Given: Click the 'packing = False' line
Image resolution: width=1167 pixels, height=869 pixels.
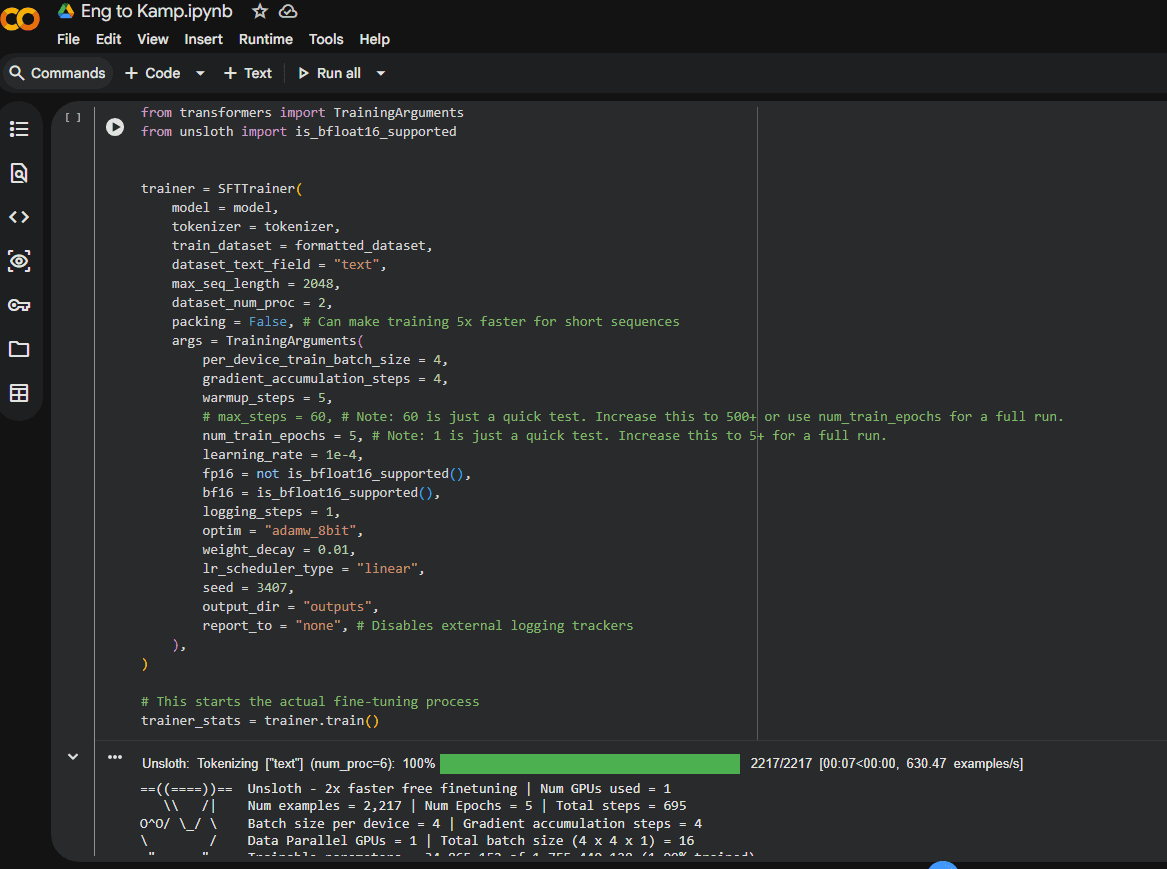Looking at the screenshot, I should pyautogui.click(x=425, y=321).
